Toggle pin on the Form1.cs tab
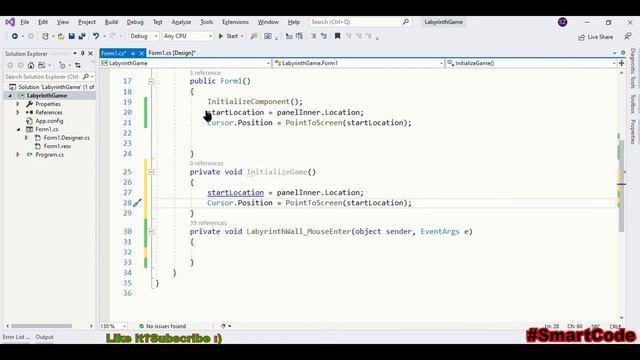The height and width of the screenshot is (360, 640). (x=133, y=53)
